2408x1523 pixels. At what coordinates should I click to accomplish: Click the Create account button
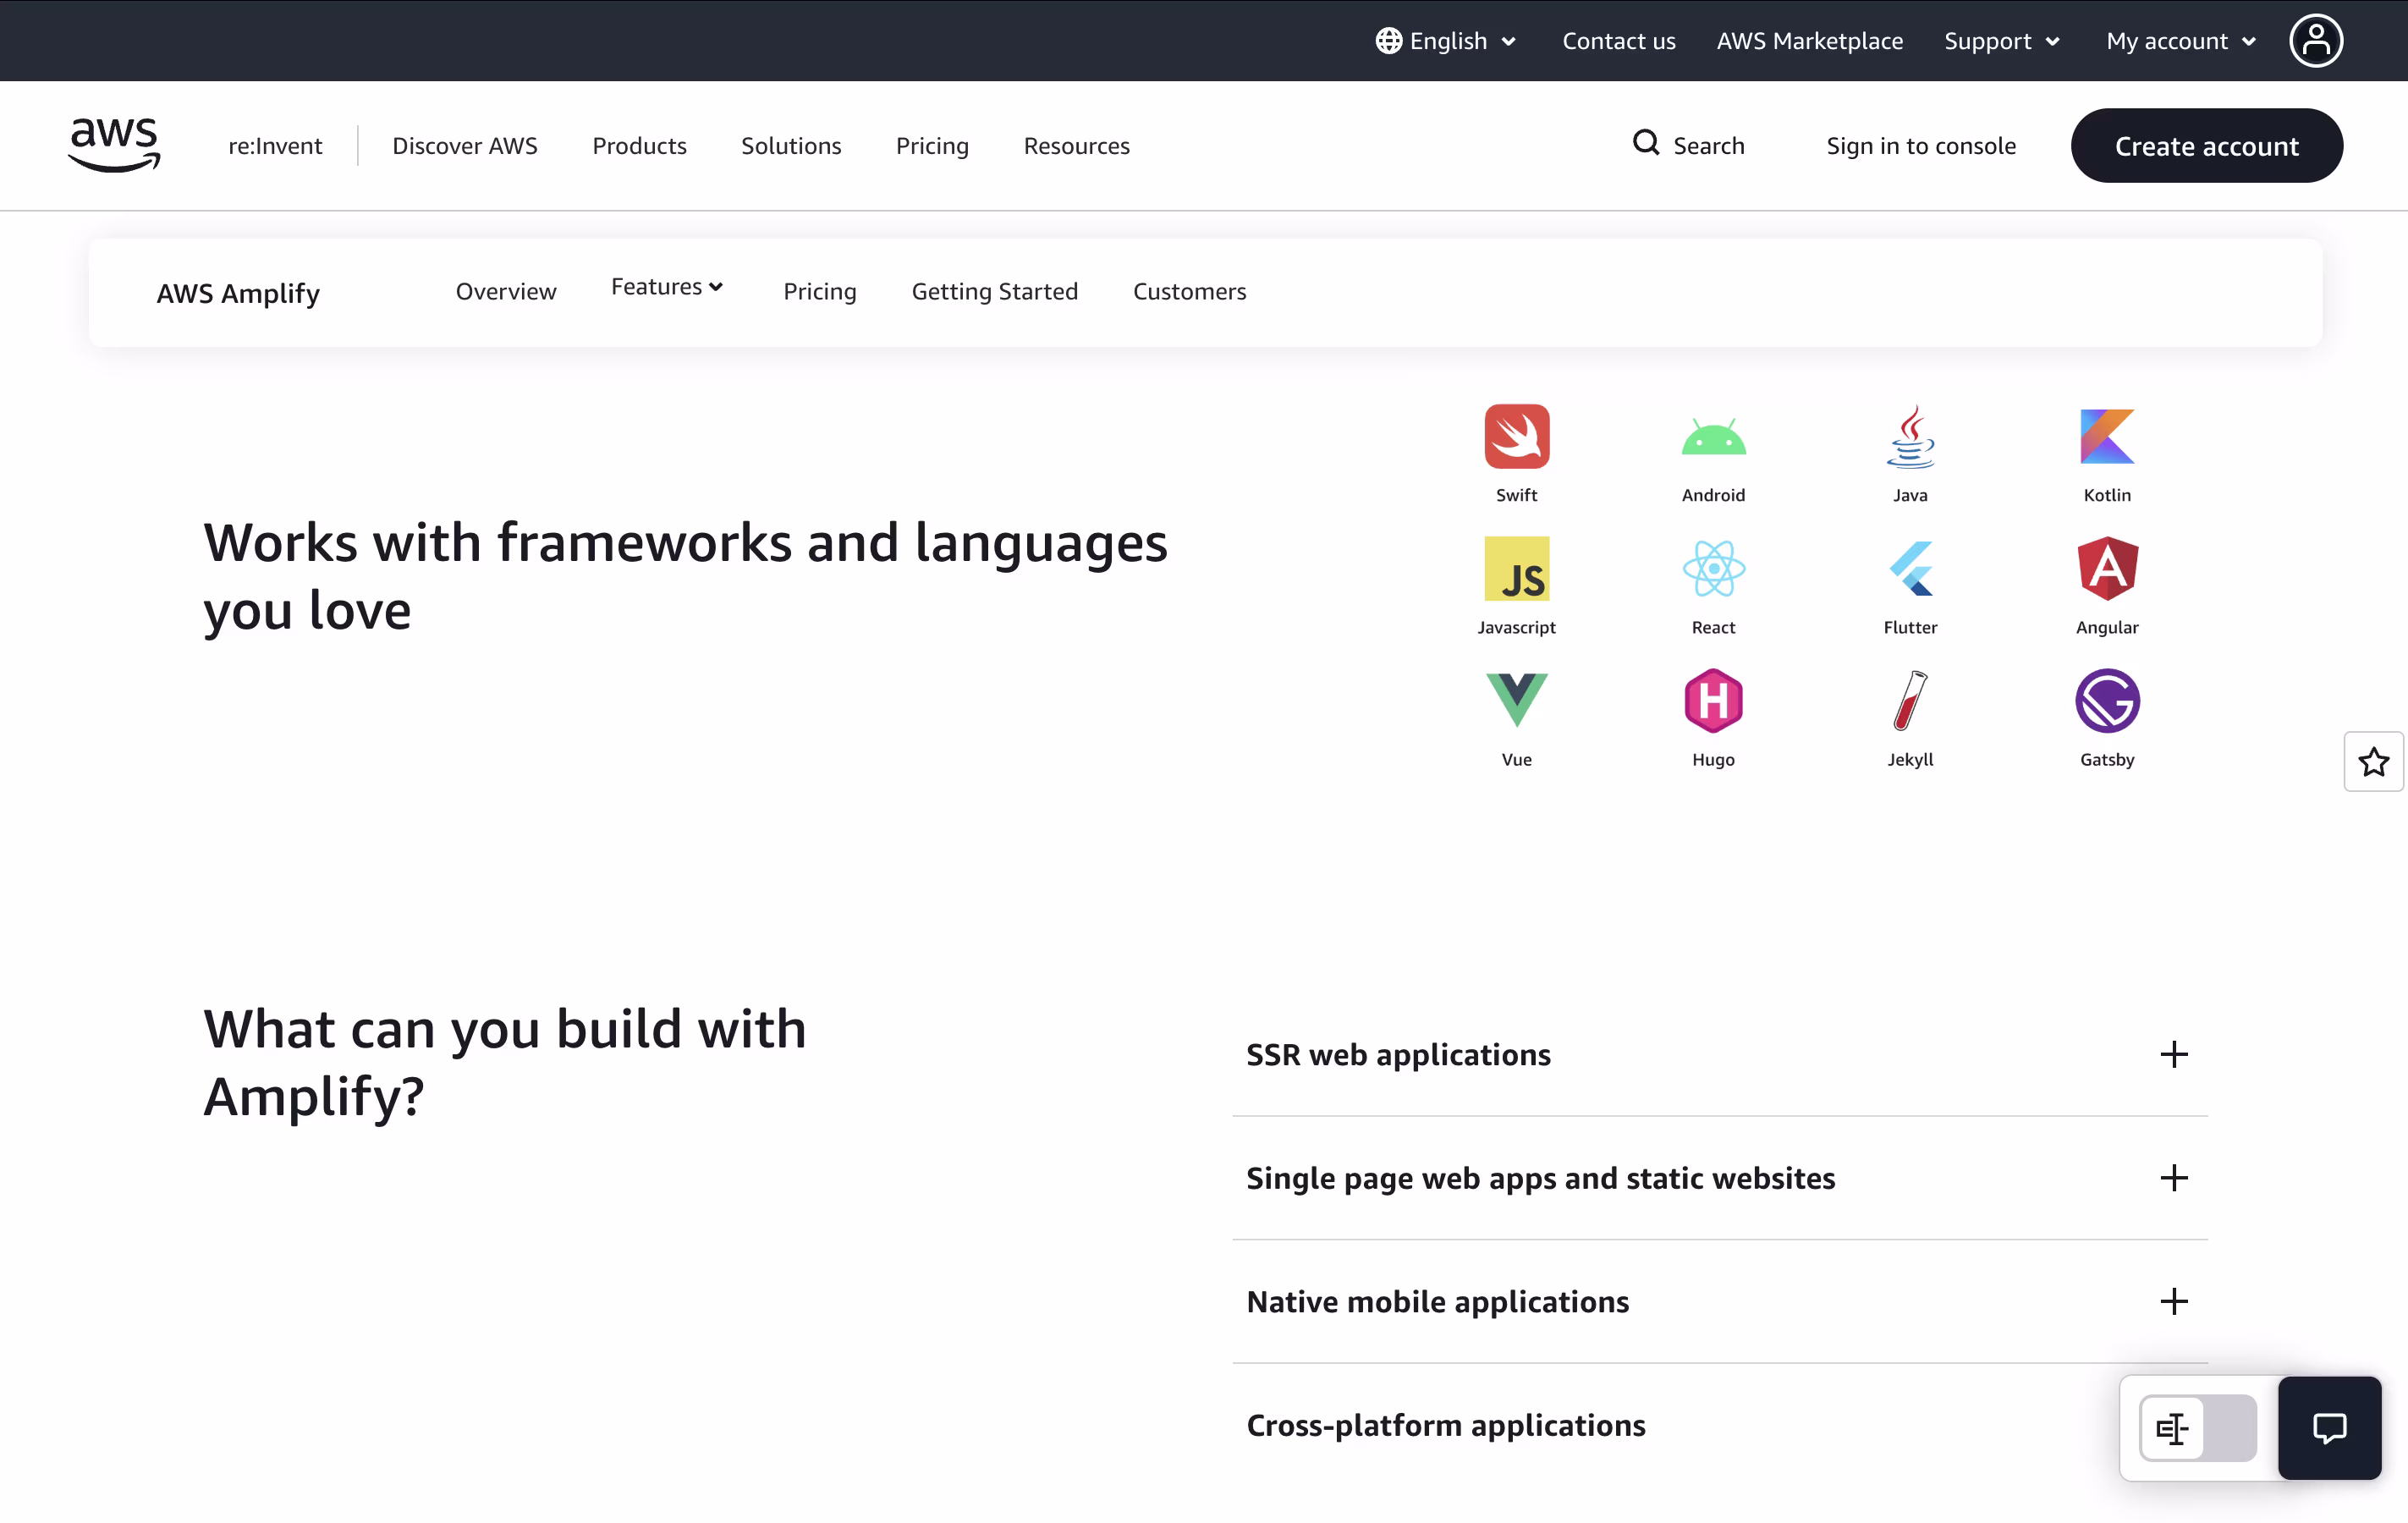click(x=2206, y=146)
